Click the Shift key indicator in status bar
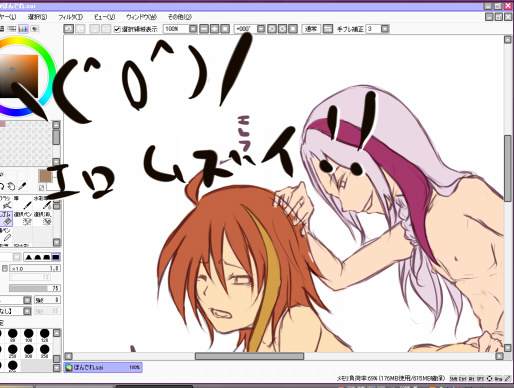 453,379
